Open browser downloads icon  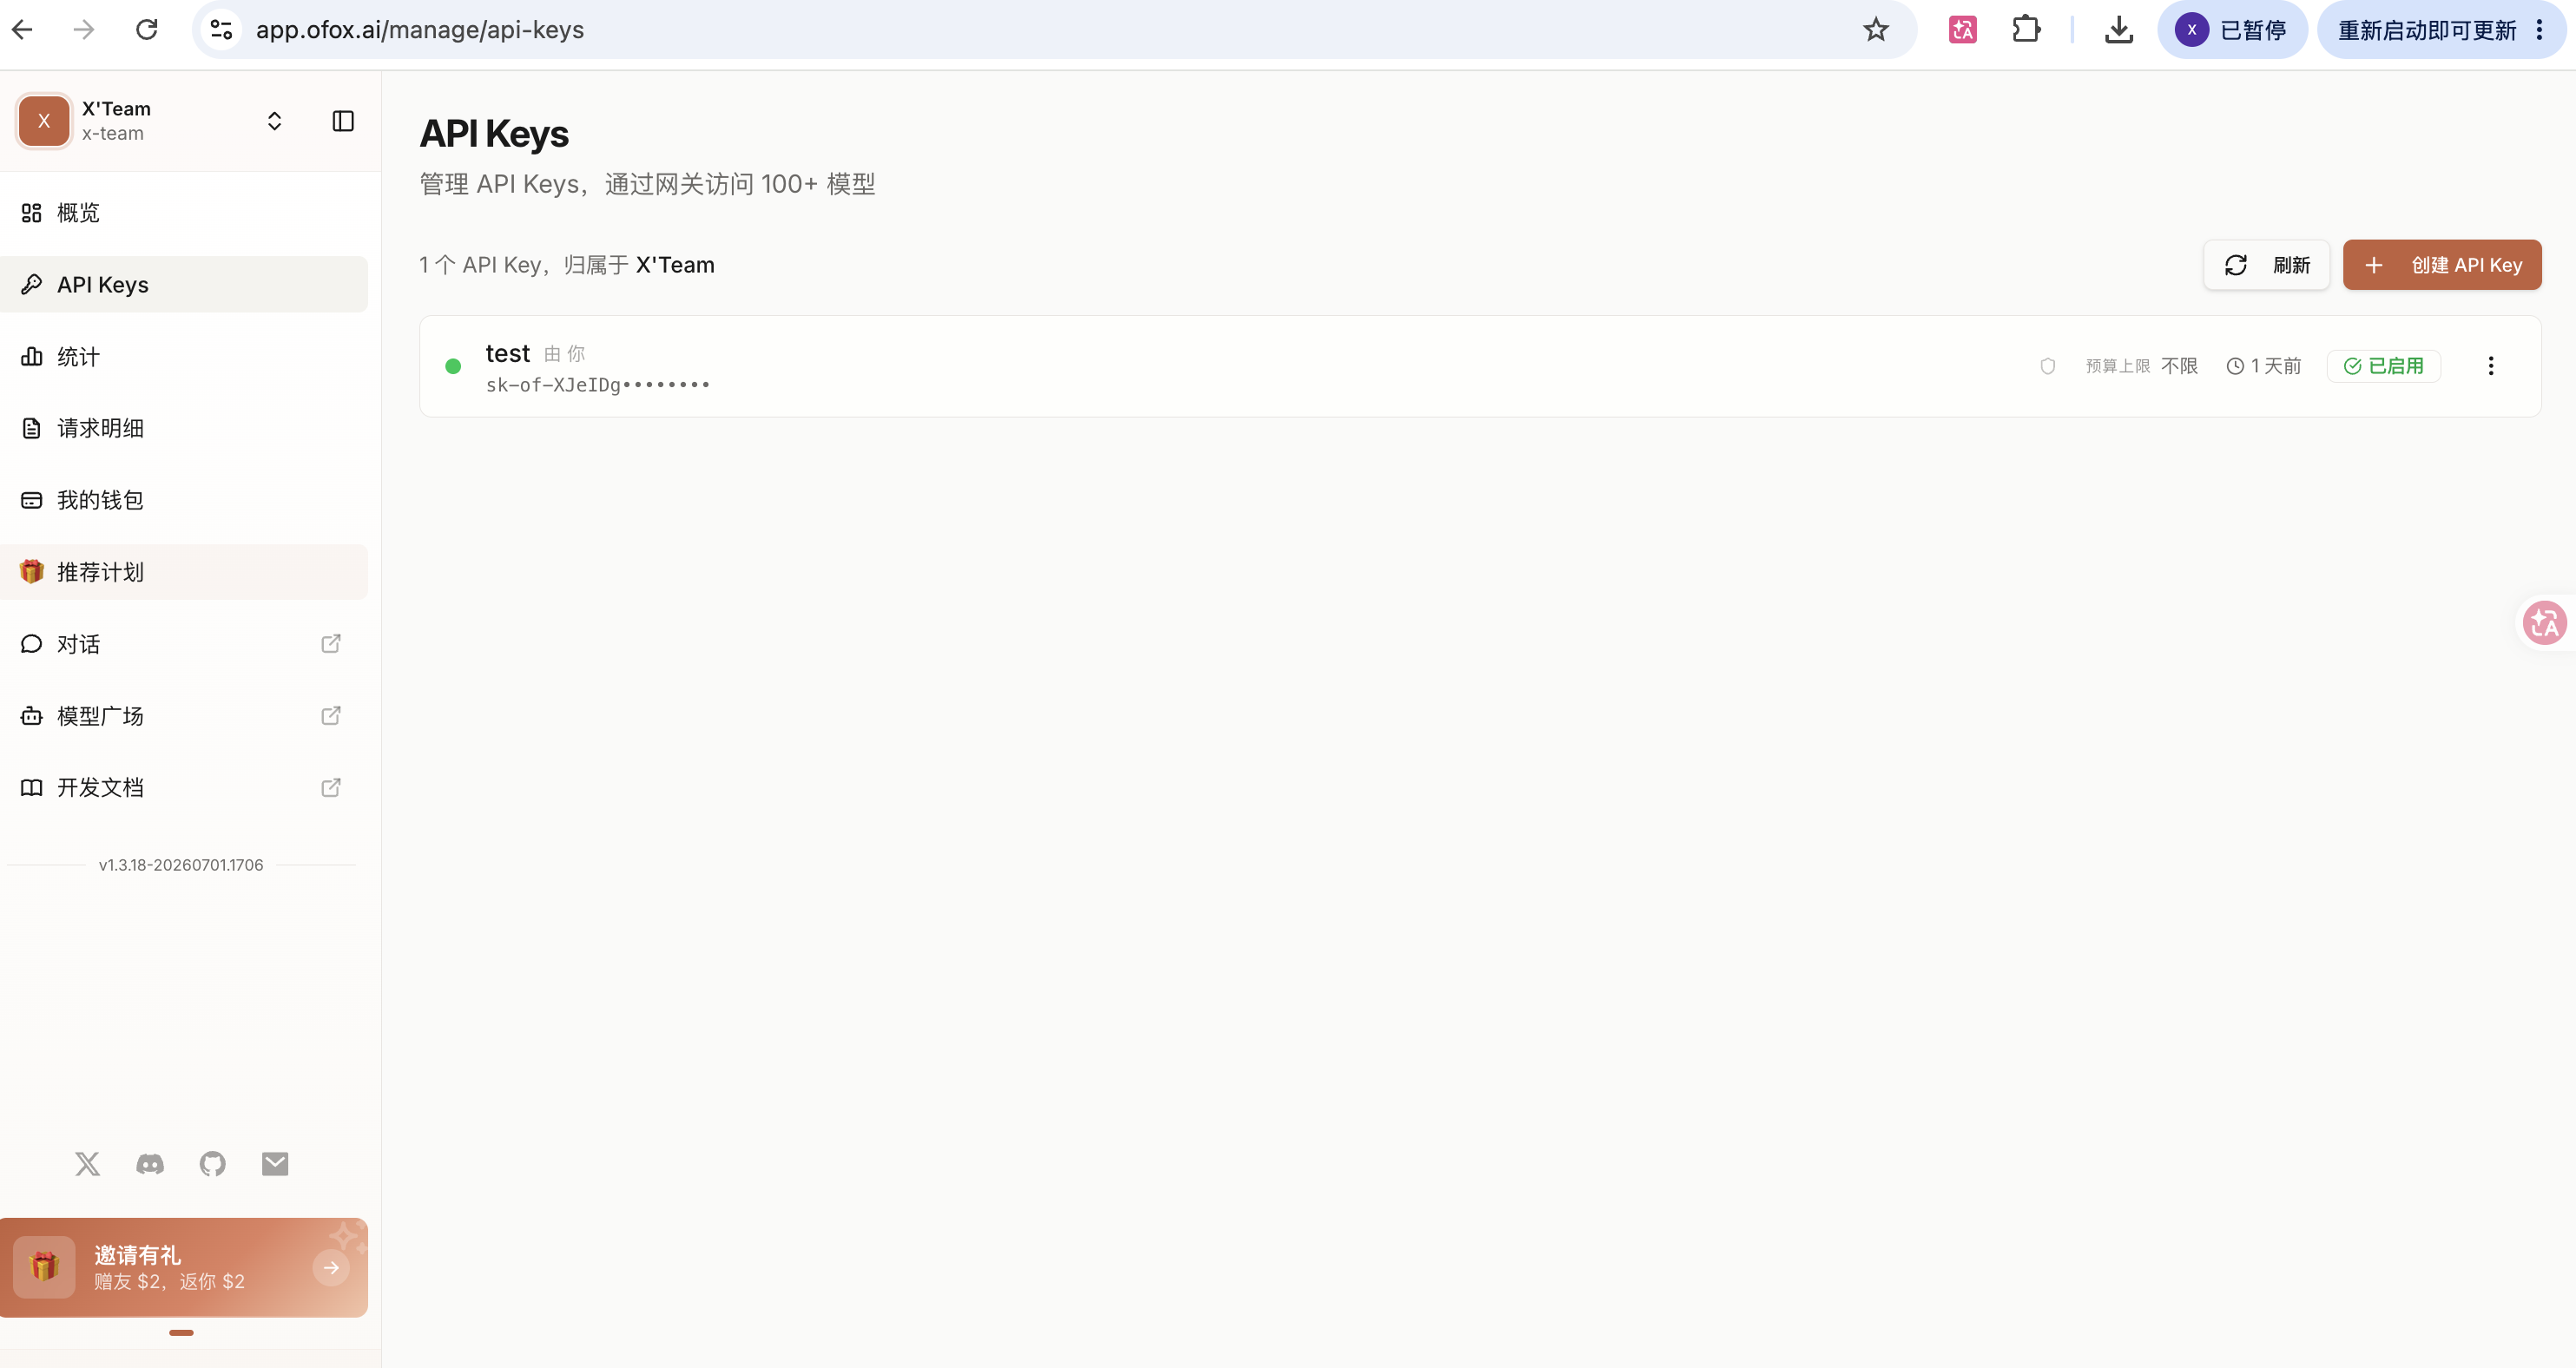click(x=2118, y=30)
